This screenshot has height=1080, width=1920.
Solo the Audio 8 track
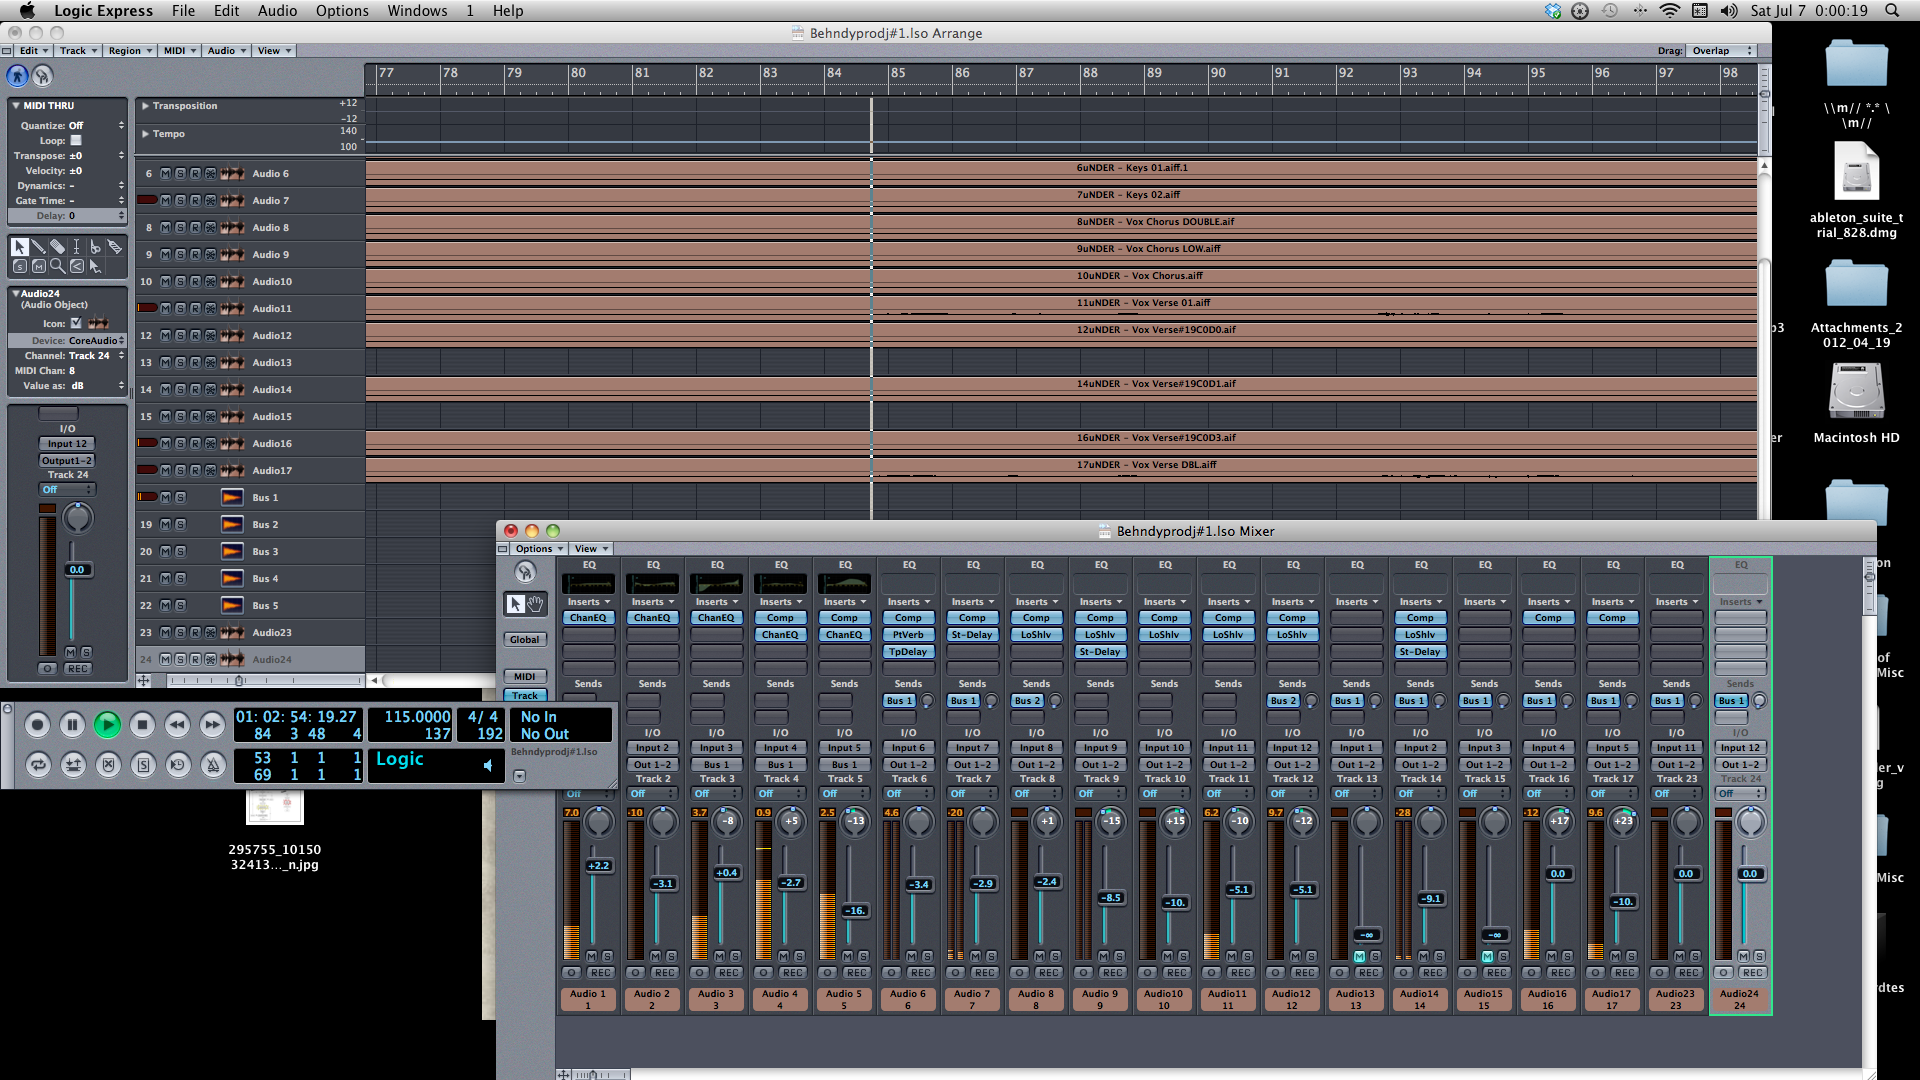pos(180,228)
